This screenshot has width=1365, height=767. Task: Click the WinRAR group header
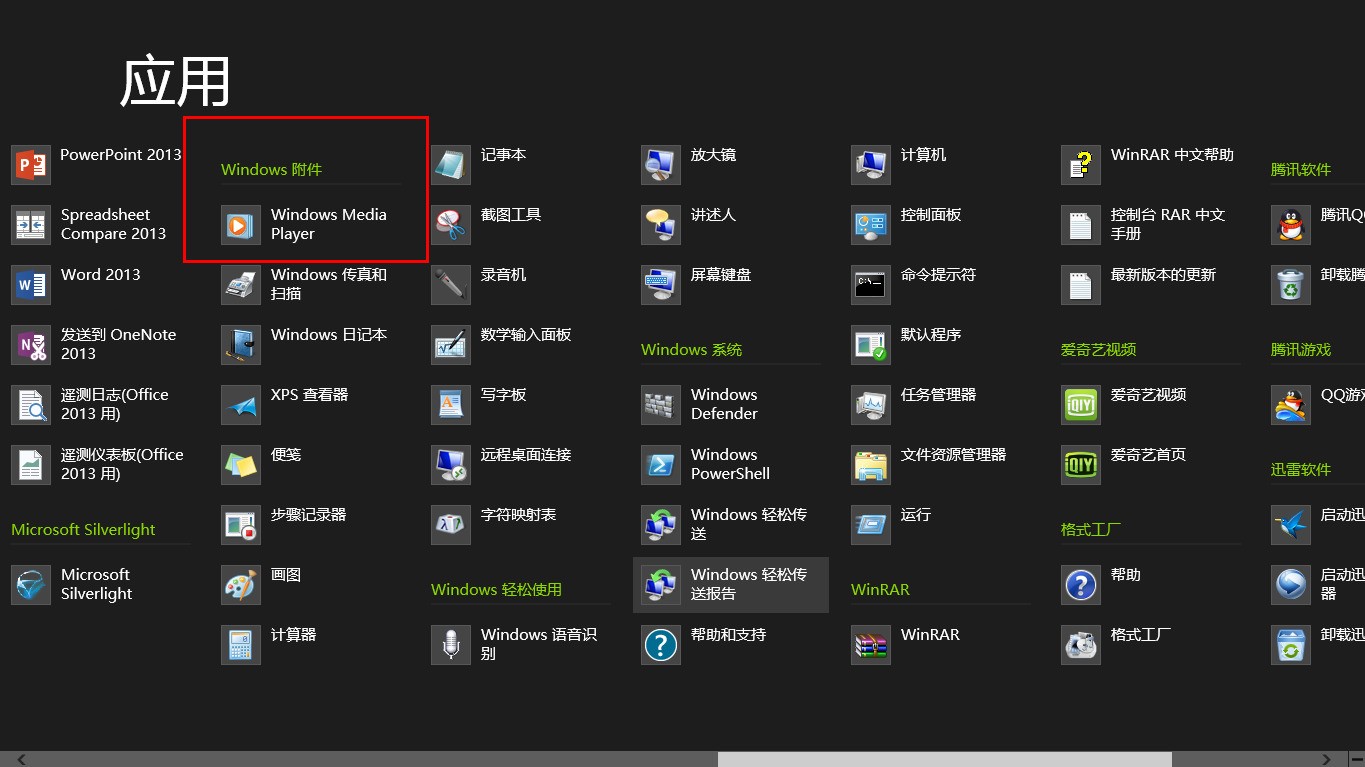tap(880, 590)
